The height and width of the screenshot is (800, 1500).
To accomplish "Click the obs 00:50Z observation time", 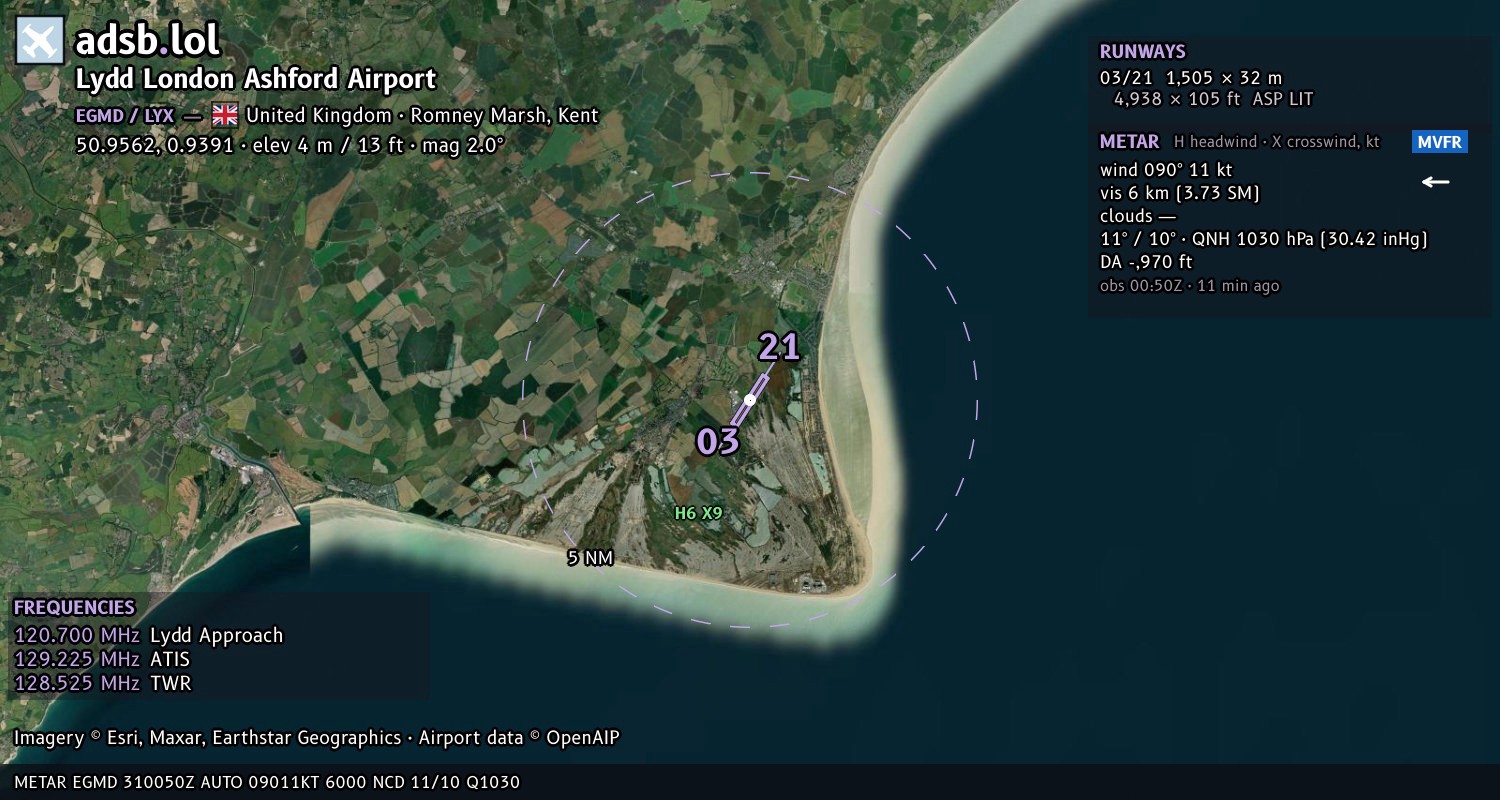I will pos(1190,286).
